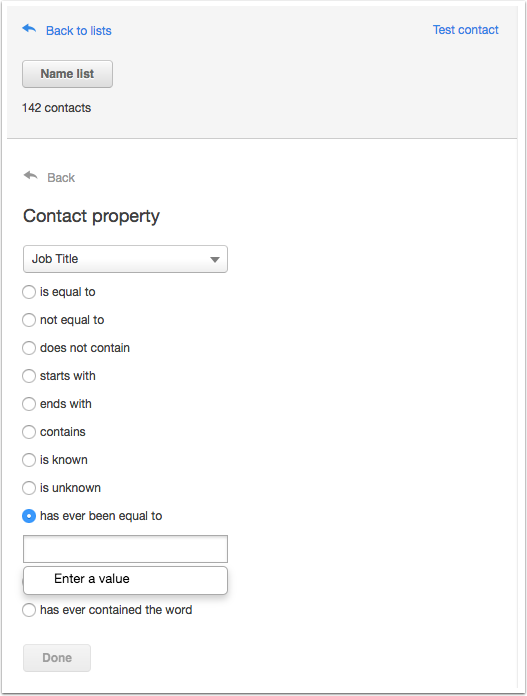
Task: Choose 'does not contain' radio button
Action: click(x=29, y=348)
